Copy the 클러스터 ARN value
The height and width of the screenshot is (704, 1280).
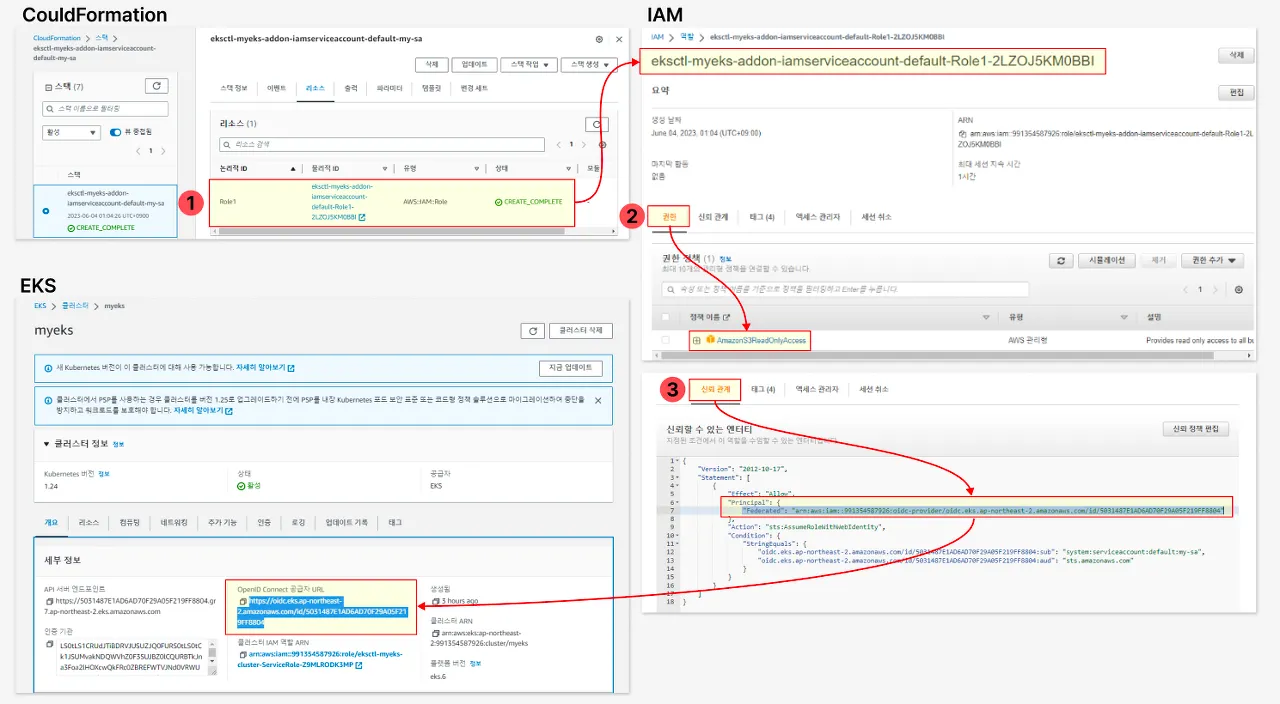tap(435, 633)
